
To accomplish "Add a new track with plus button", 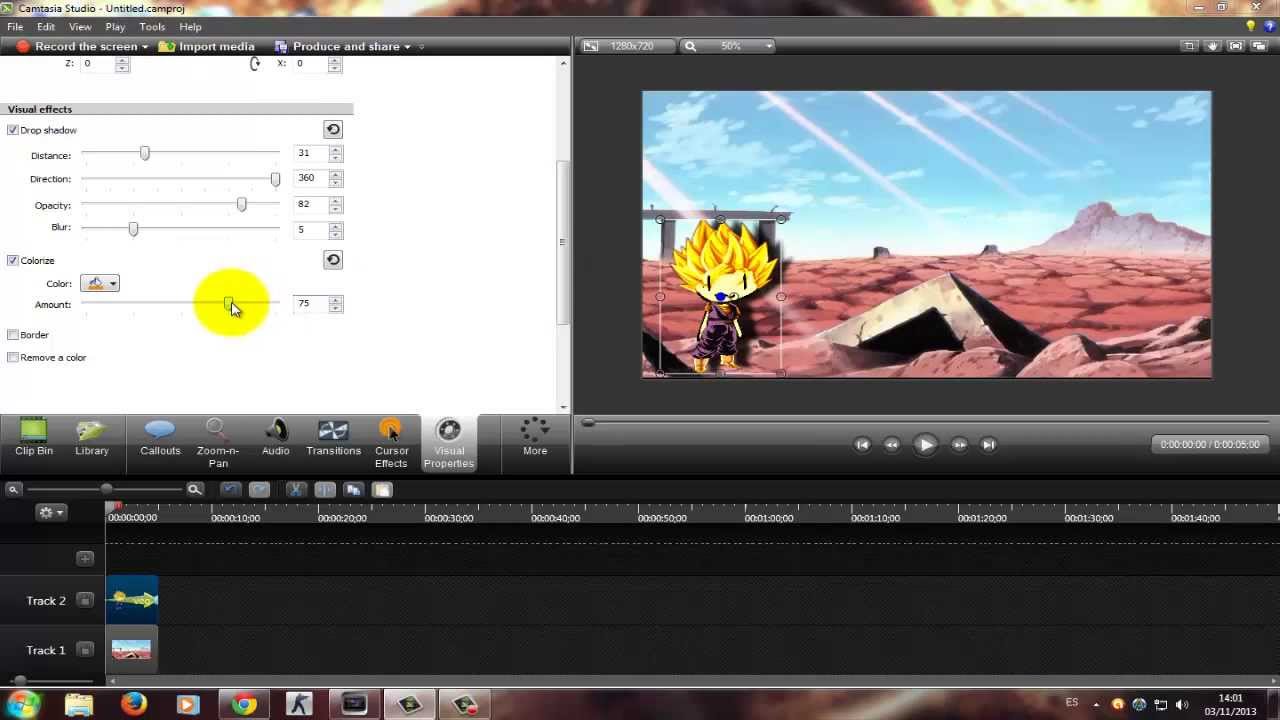I will pos(85,558).
